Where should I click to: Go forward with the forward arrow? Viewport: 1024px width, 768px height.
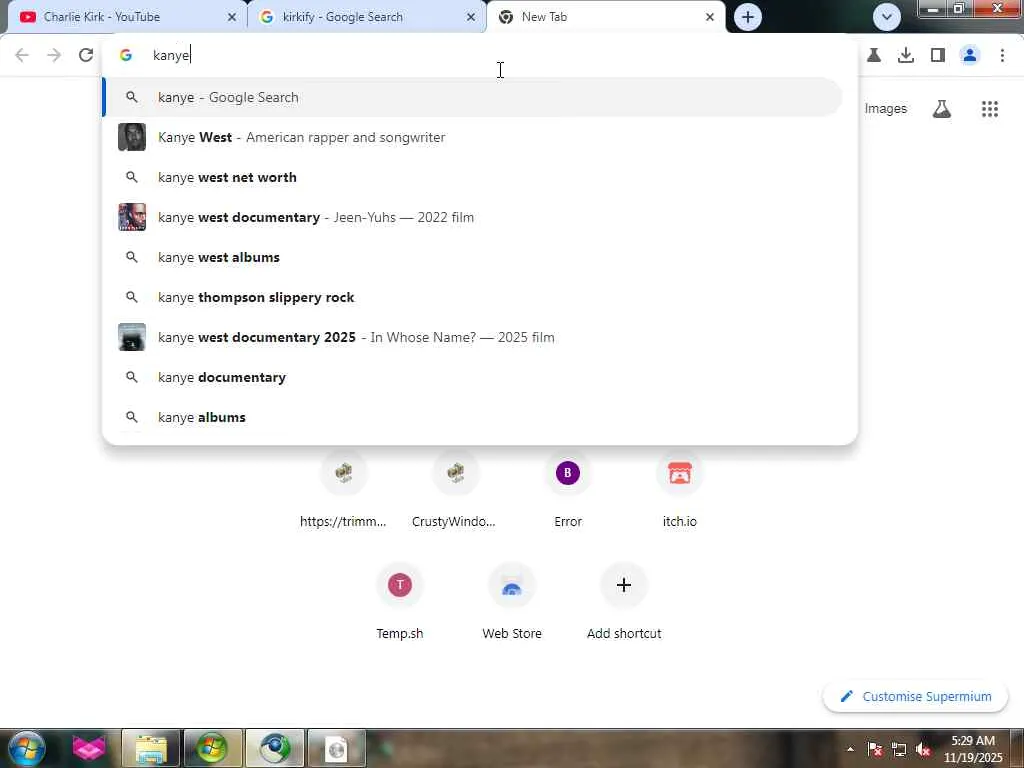click(54, 55)
